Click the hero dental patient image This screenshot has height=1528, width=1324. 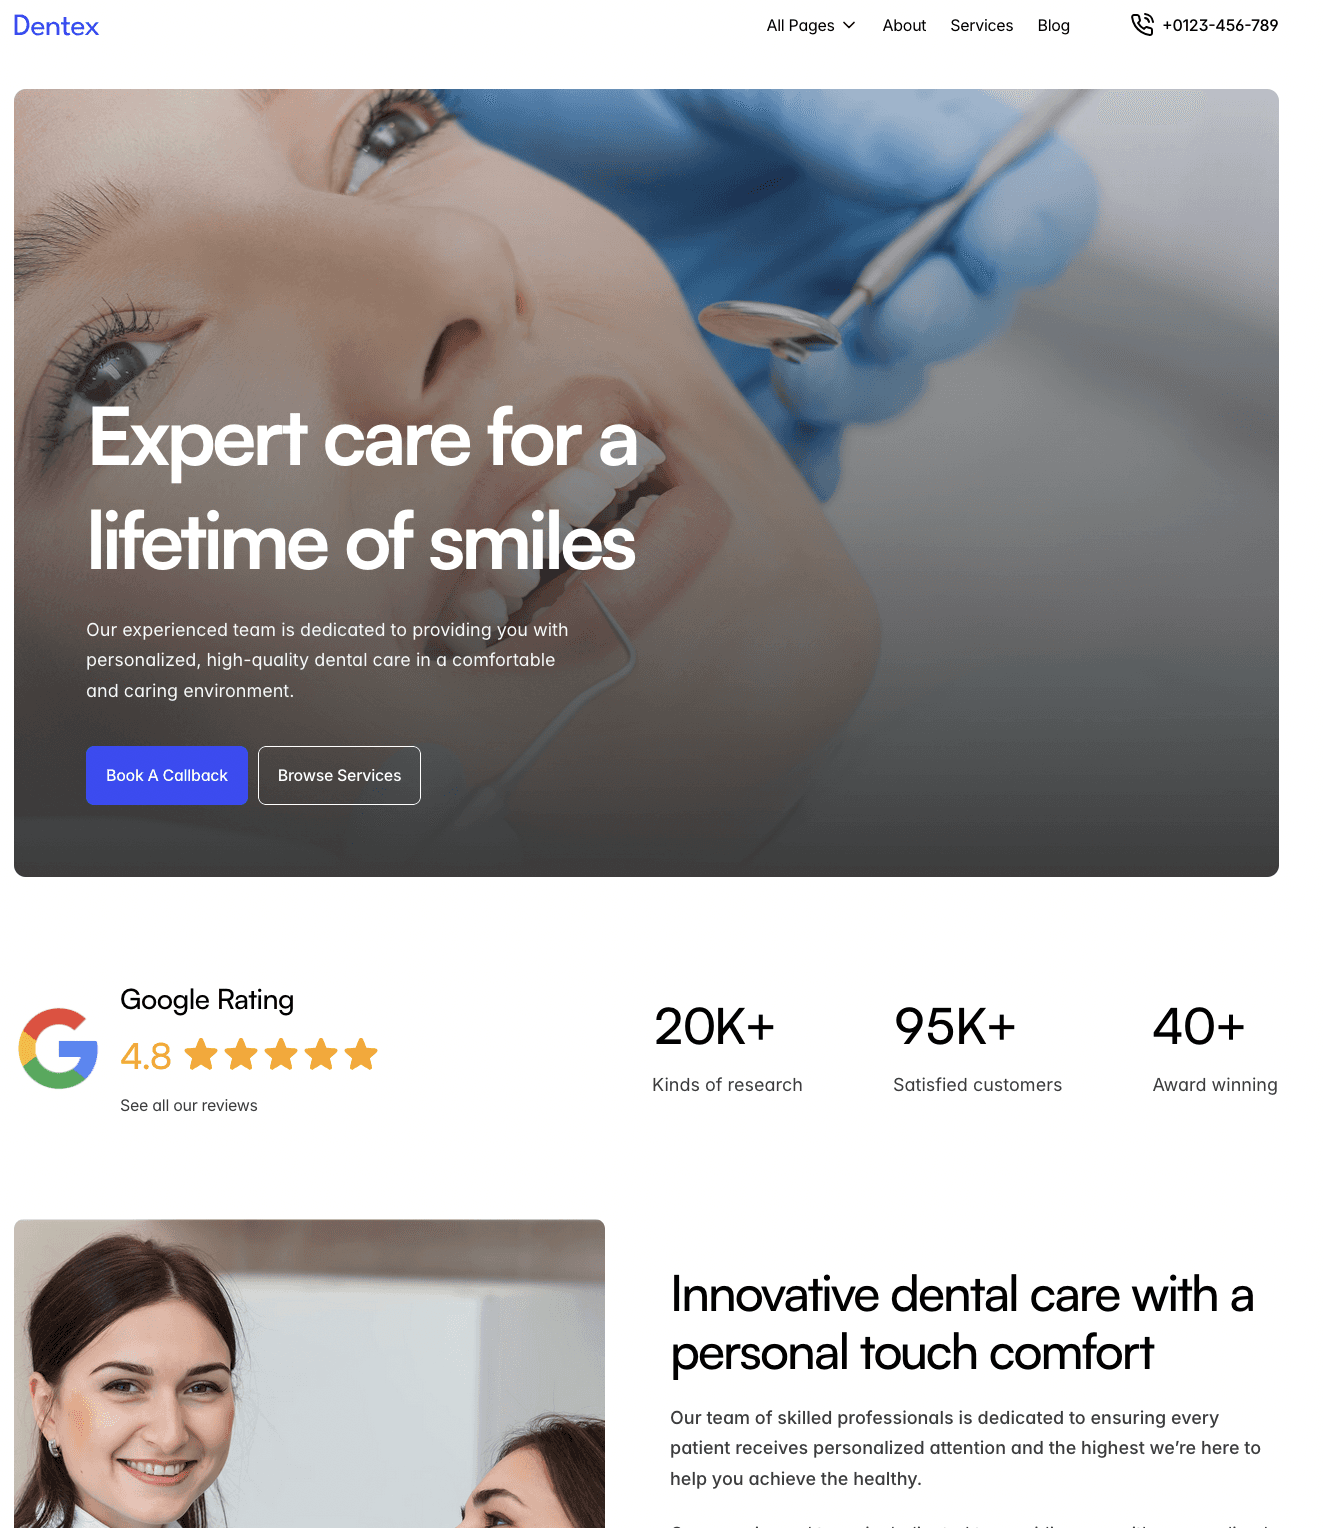pyautogui.click(x=646, y=483)
